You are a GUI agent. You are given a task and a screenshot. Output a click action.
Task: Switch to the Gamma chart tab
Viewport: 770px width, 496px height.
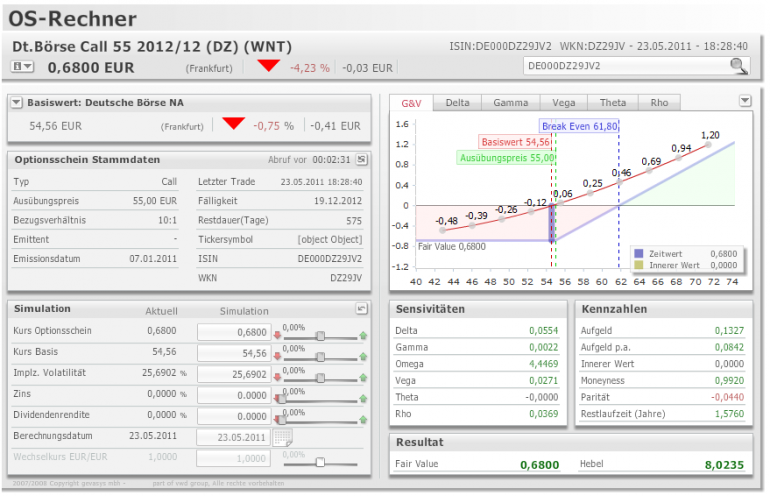point(511,103)
